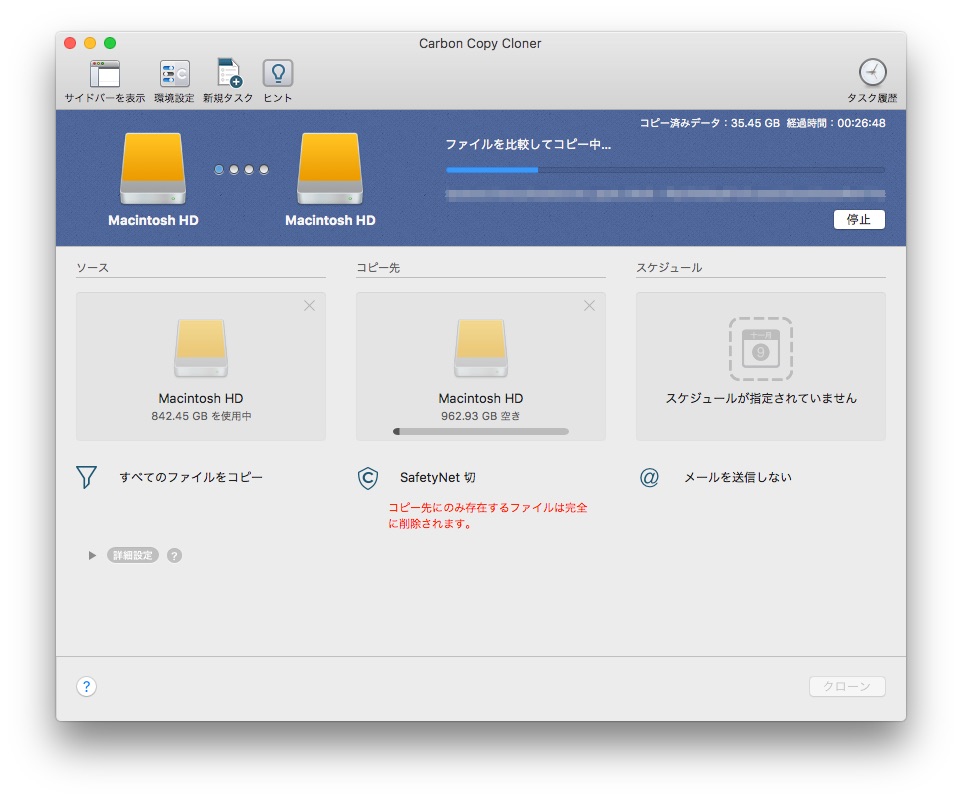This screenshot has width=962, height=801.
Task: Open the SafetyNet 切 setting menu
Action: pos(437,477)
